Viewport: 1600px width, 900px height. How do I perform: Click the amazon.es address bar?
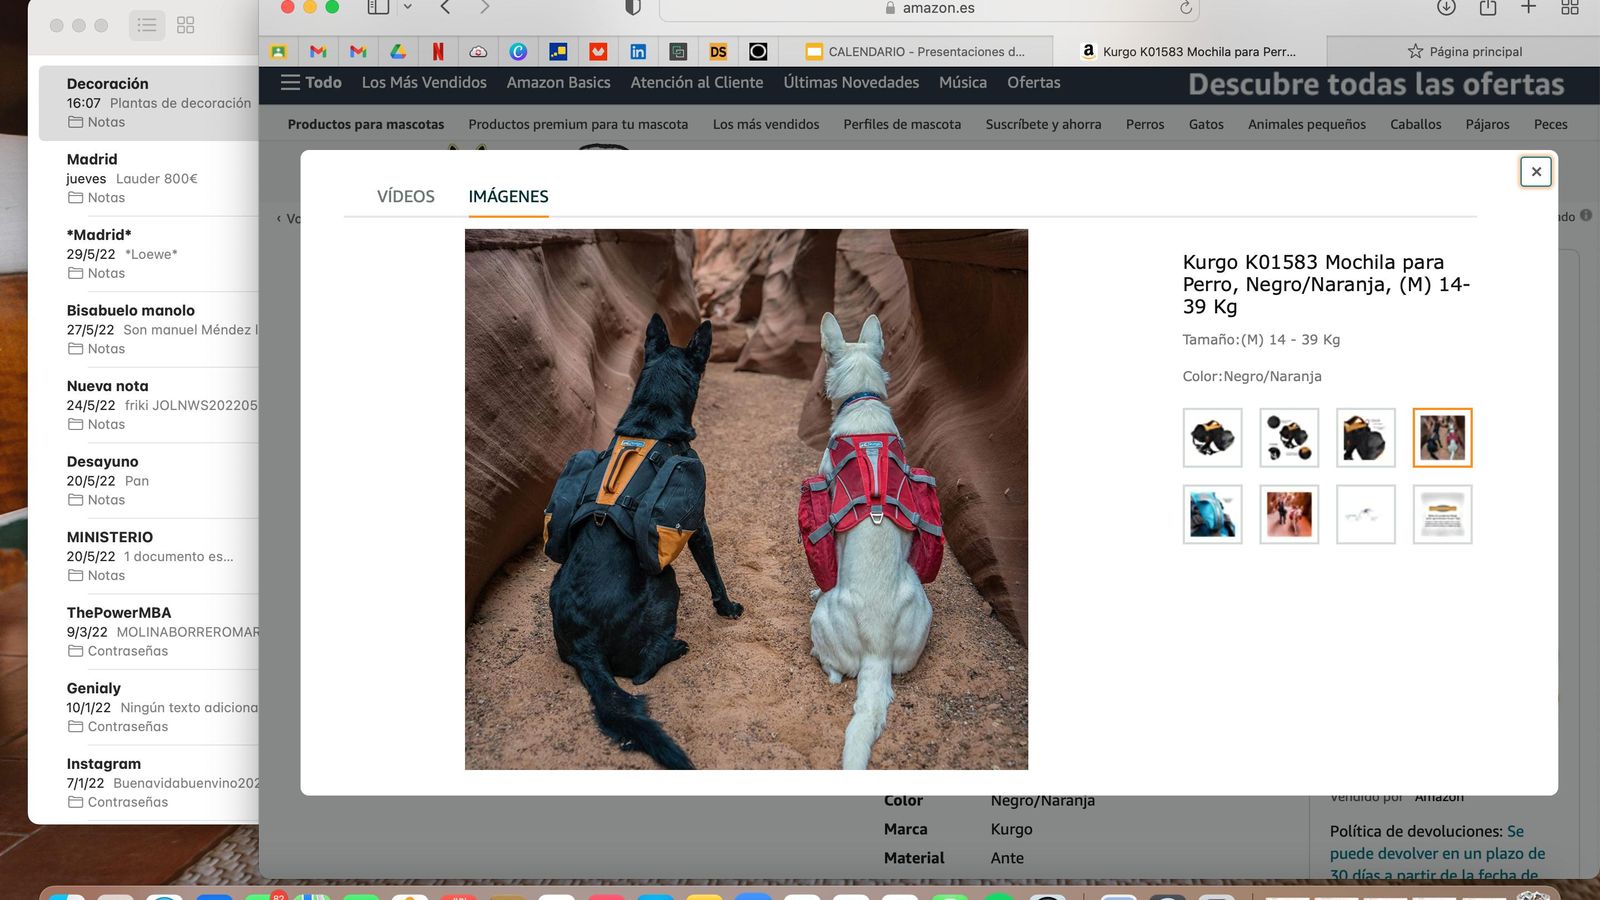click(x=930, y=8)
